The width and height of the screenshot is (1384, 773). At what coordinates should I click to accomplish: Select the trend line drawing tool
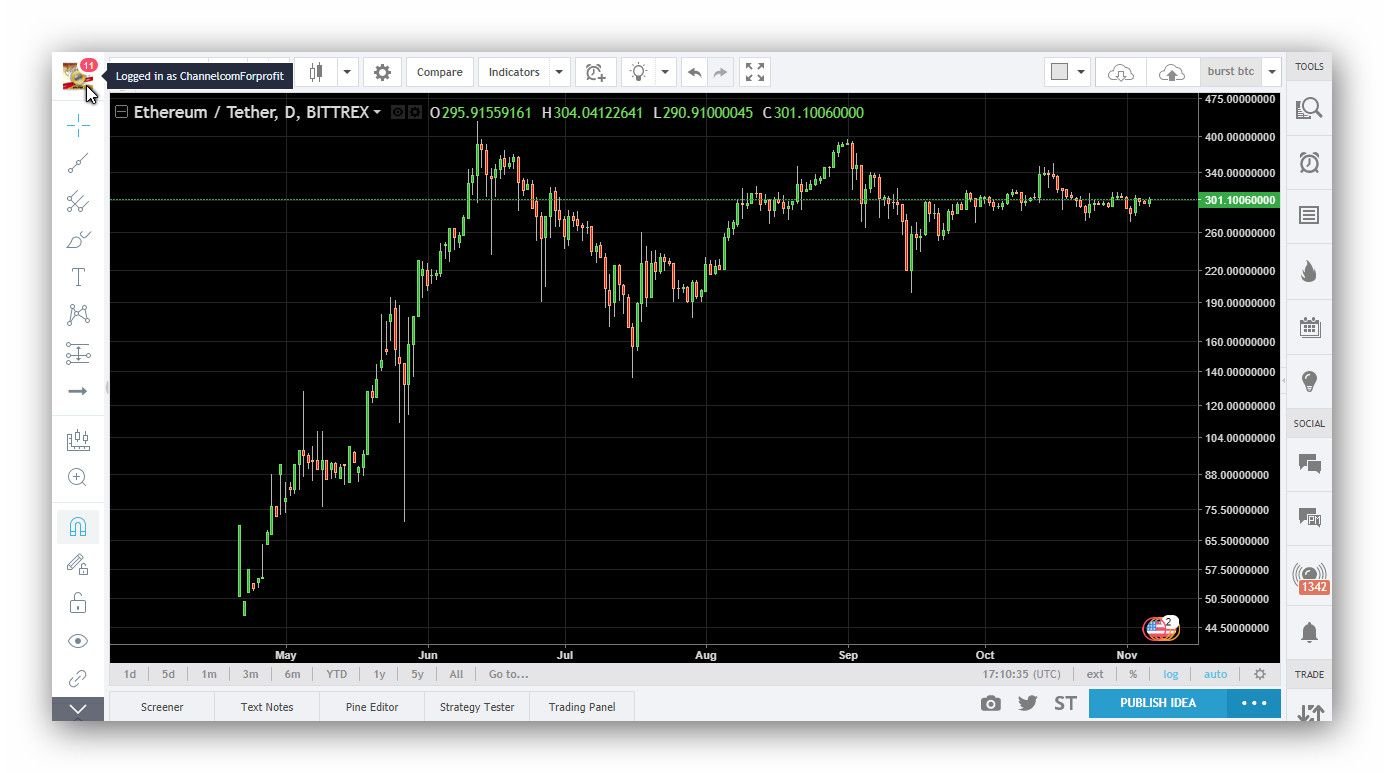pos(78,163)
